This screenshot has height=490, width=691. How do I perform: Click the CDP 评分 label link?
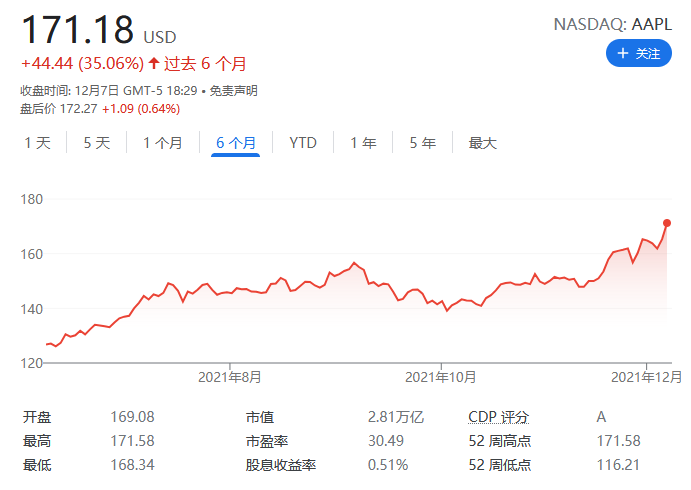498,417
